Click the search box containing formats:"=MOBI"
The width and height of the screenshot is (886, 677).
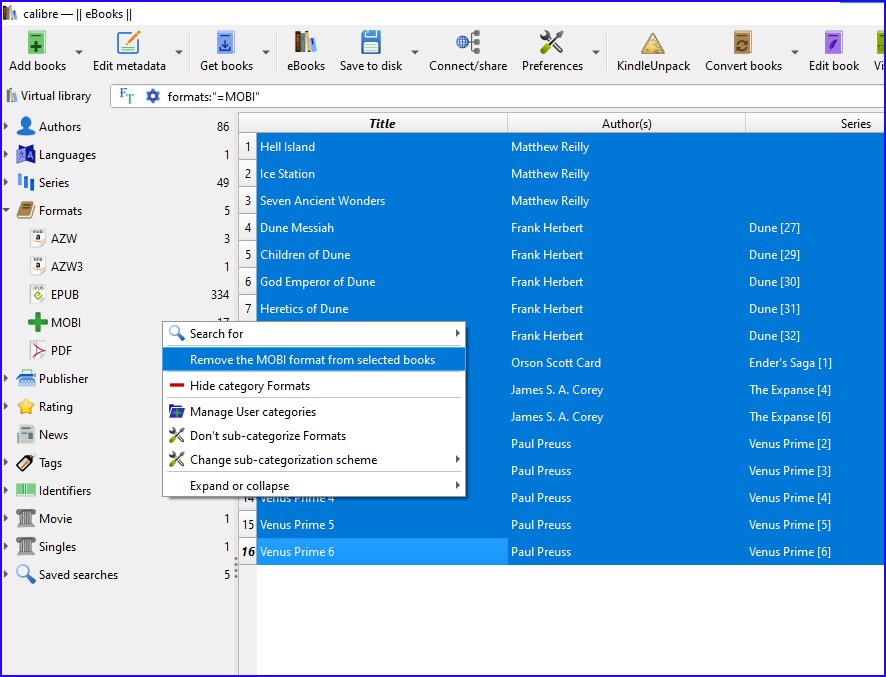pyautogui.click(x=500, y=96)
